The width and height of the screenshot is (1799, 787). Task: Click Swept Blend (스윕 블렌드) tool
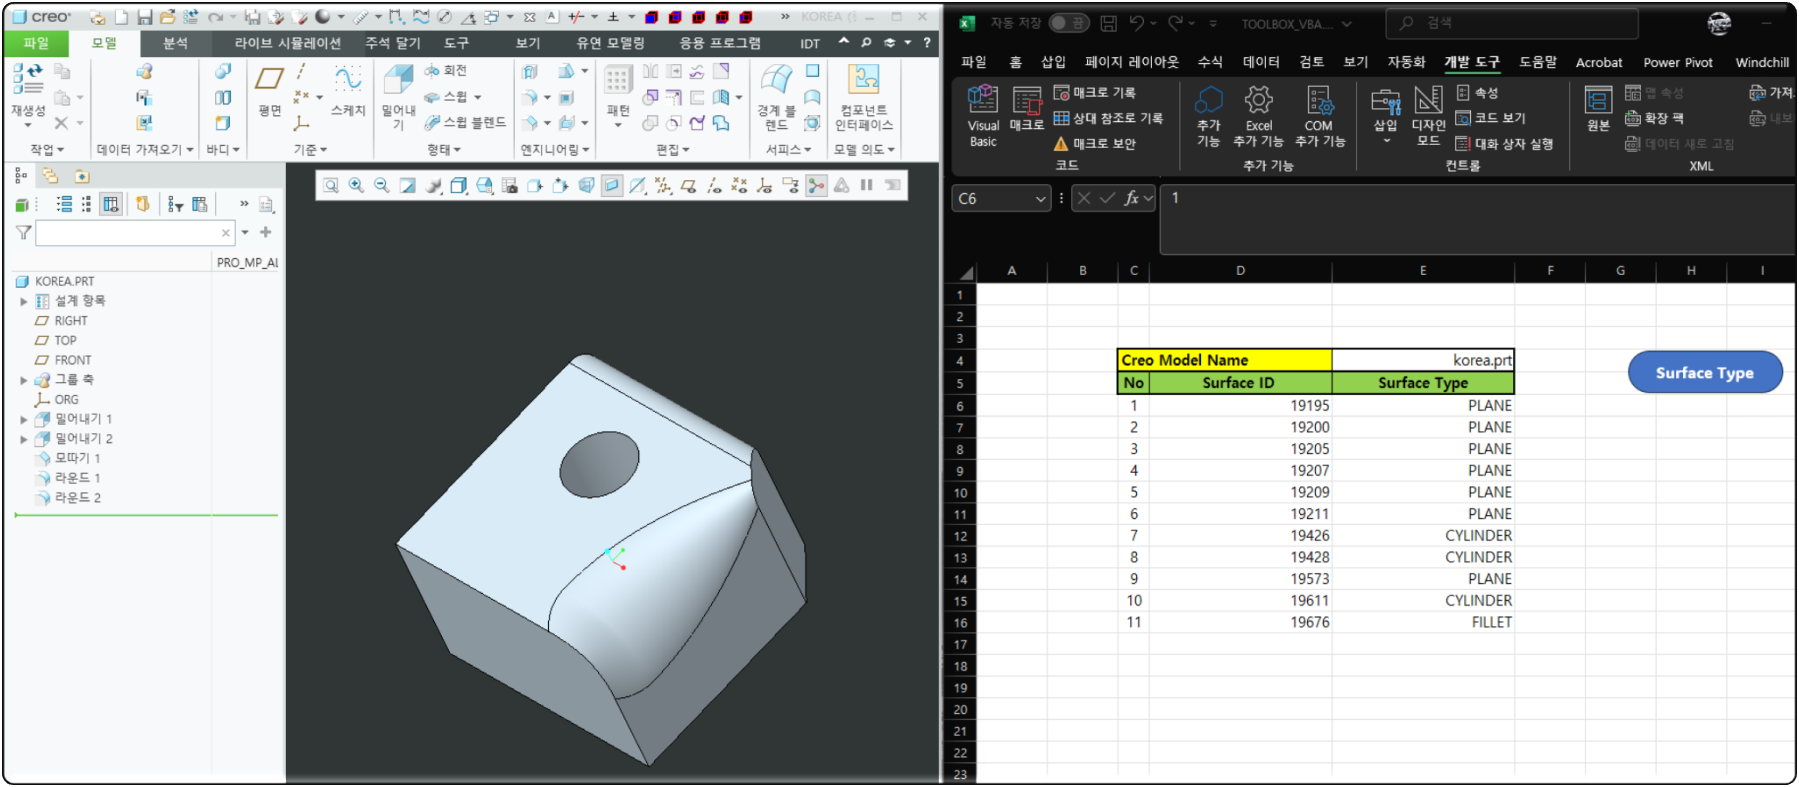[x=465, y=122]
